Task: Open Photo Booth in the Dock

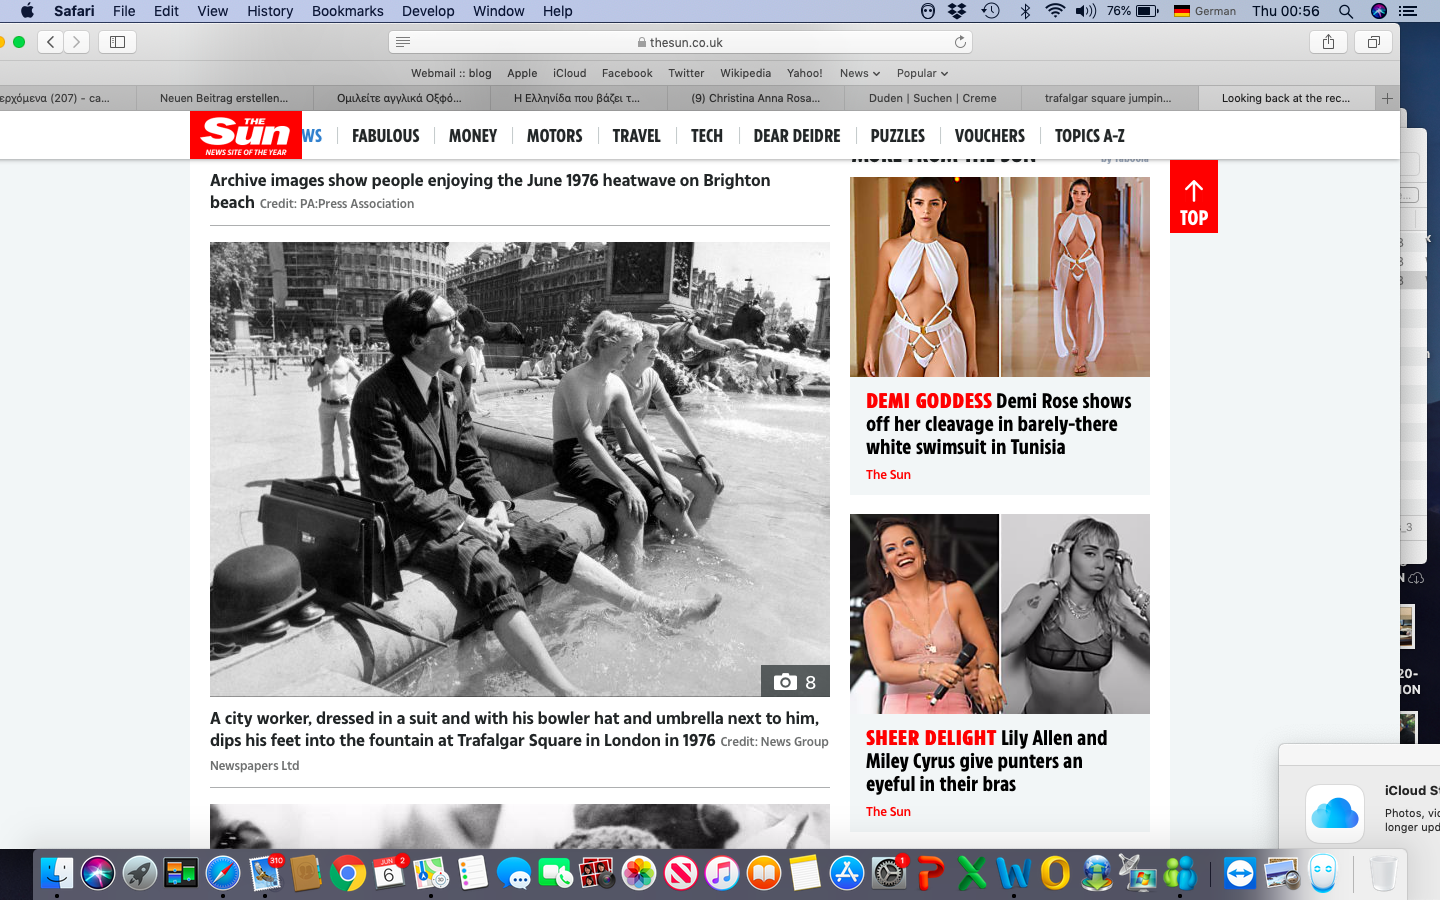Action: (597, 873)
